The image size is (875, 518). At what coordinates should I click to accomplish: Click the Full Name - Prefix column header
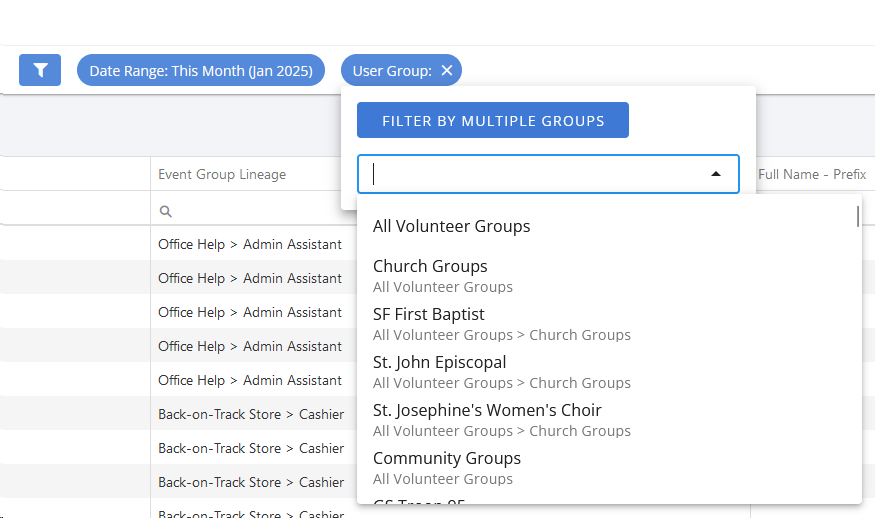coord(812,174)
